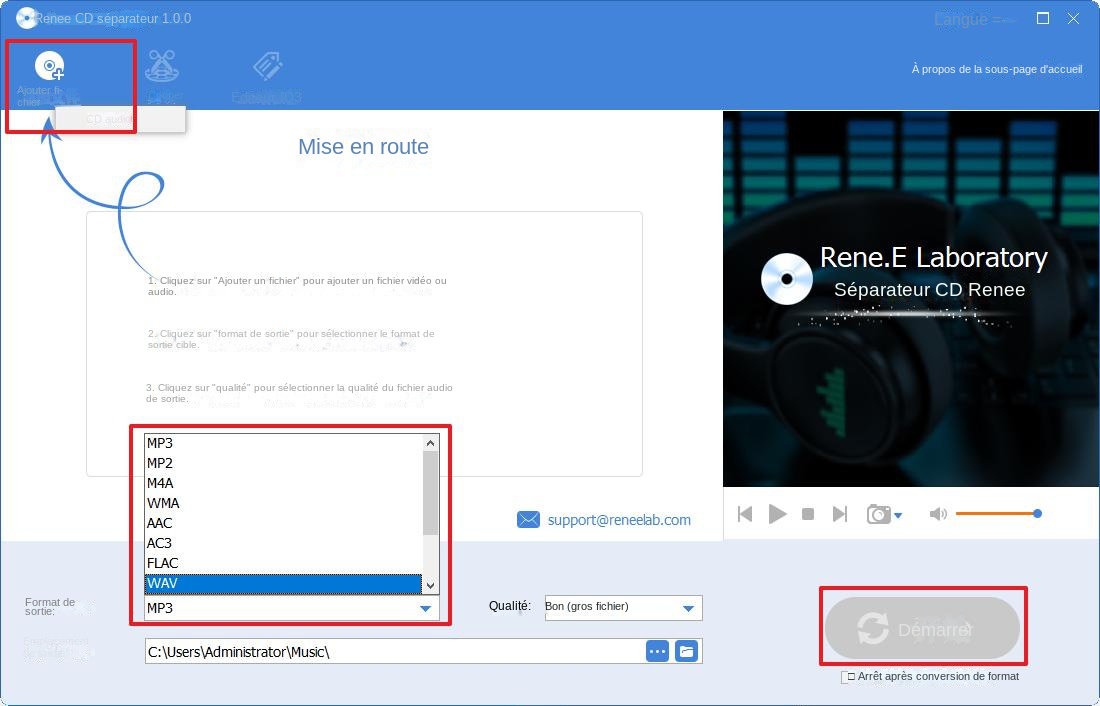The height and width of the screenshot is (706, 1100).
Task: Expand the camera snapshot options arrow
Action: click(896, 516)
